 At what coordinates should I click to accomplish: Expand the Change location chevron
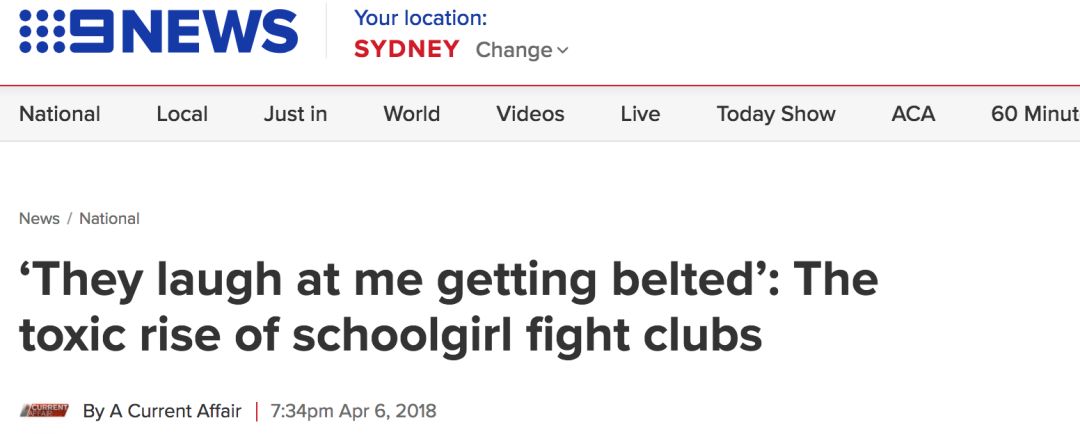click(x=563, y=50)
